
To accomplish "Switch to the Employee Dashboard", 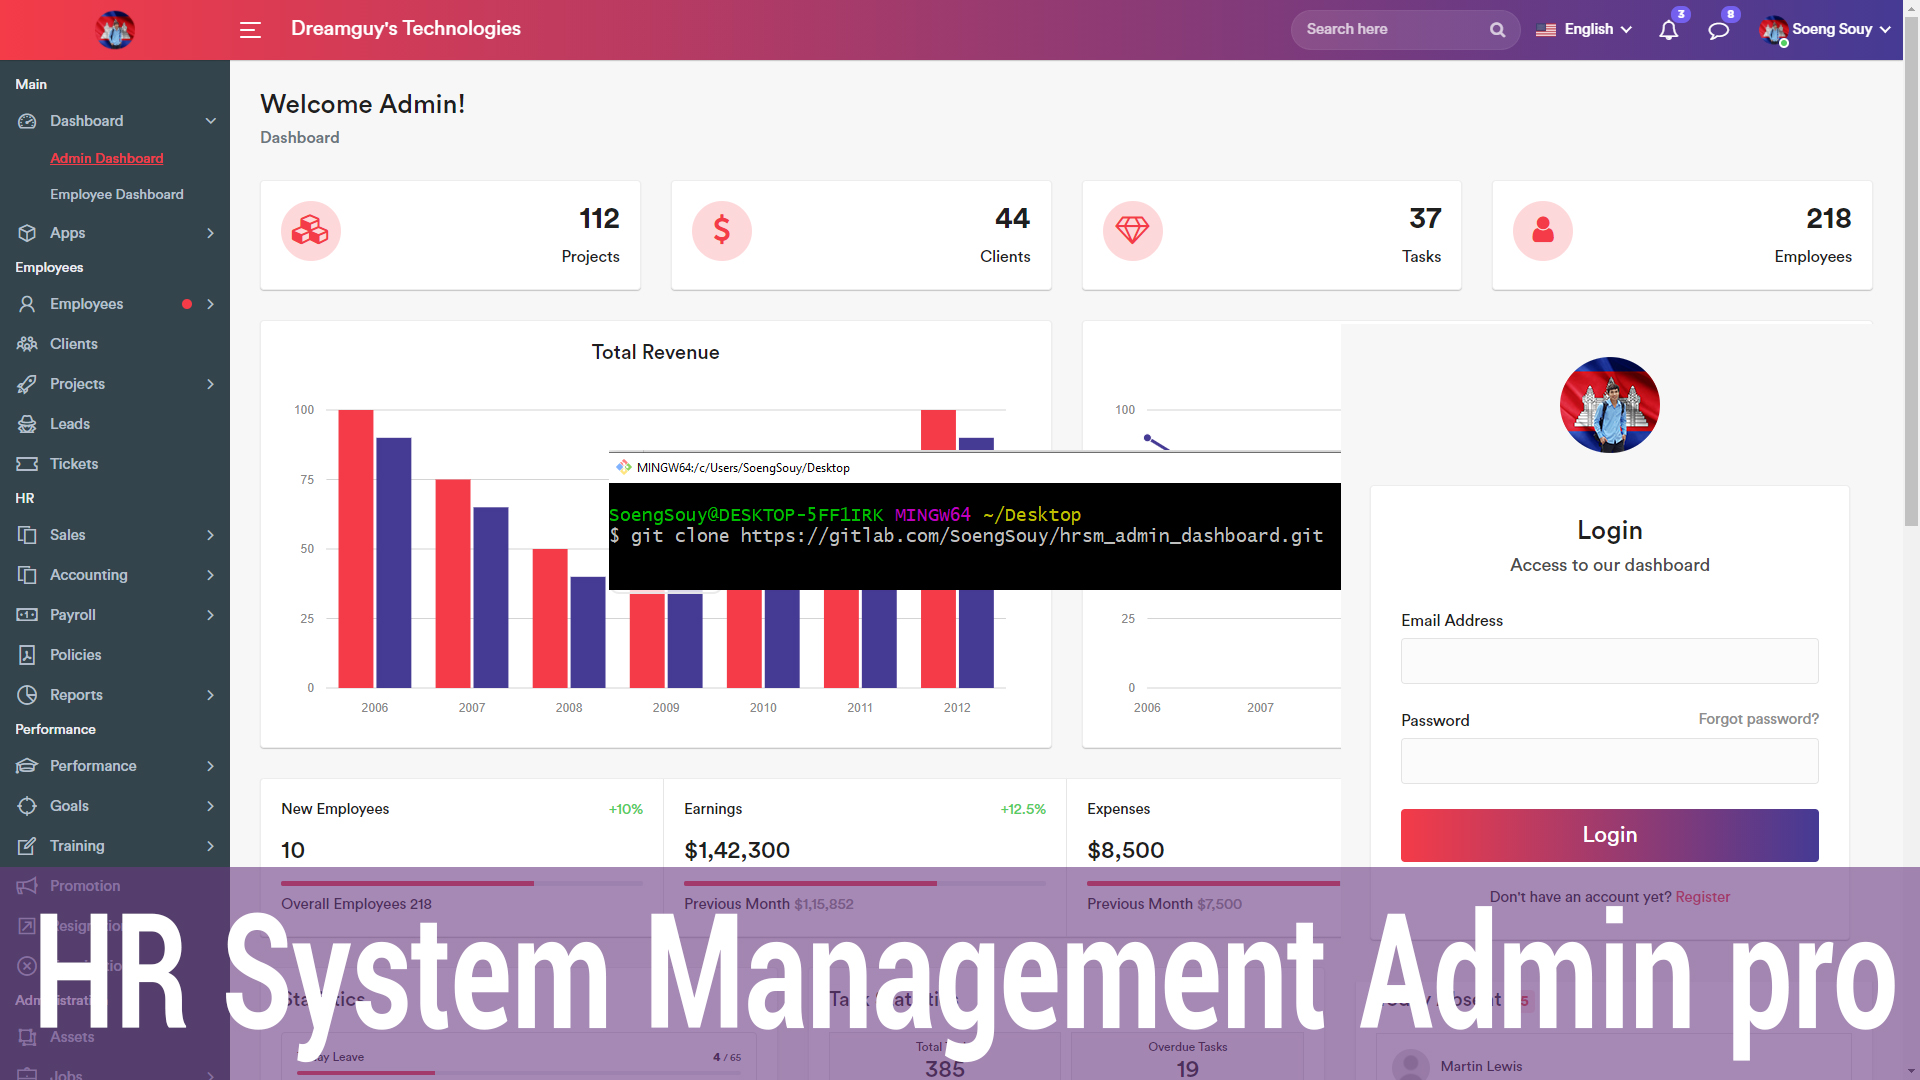I will point(117,194).
